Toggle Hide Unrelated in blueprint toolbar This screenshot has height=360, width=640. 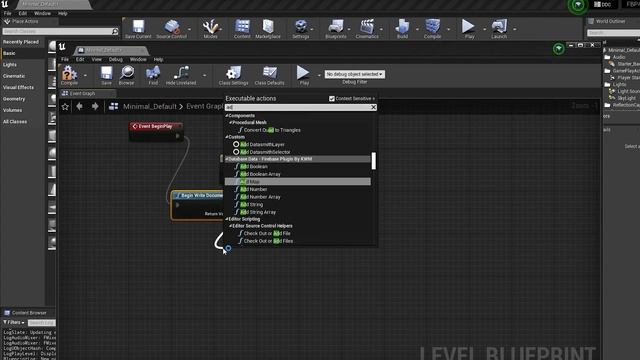181,76
